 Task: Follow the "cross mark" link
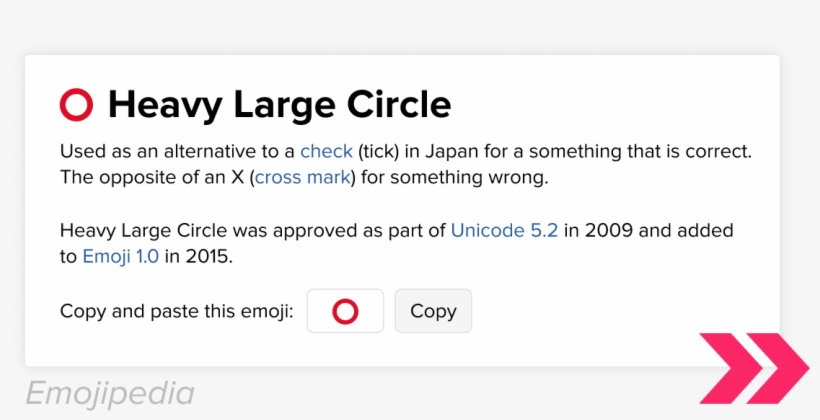[303, 178]
